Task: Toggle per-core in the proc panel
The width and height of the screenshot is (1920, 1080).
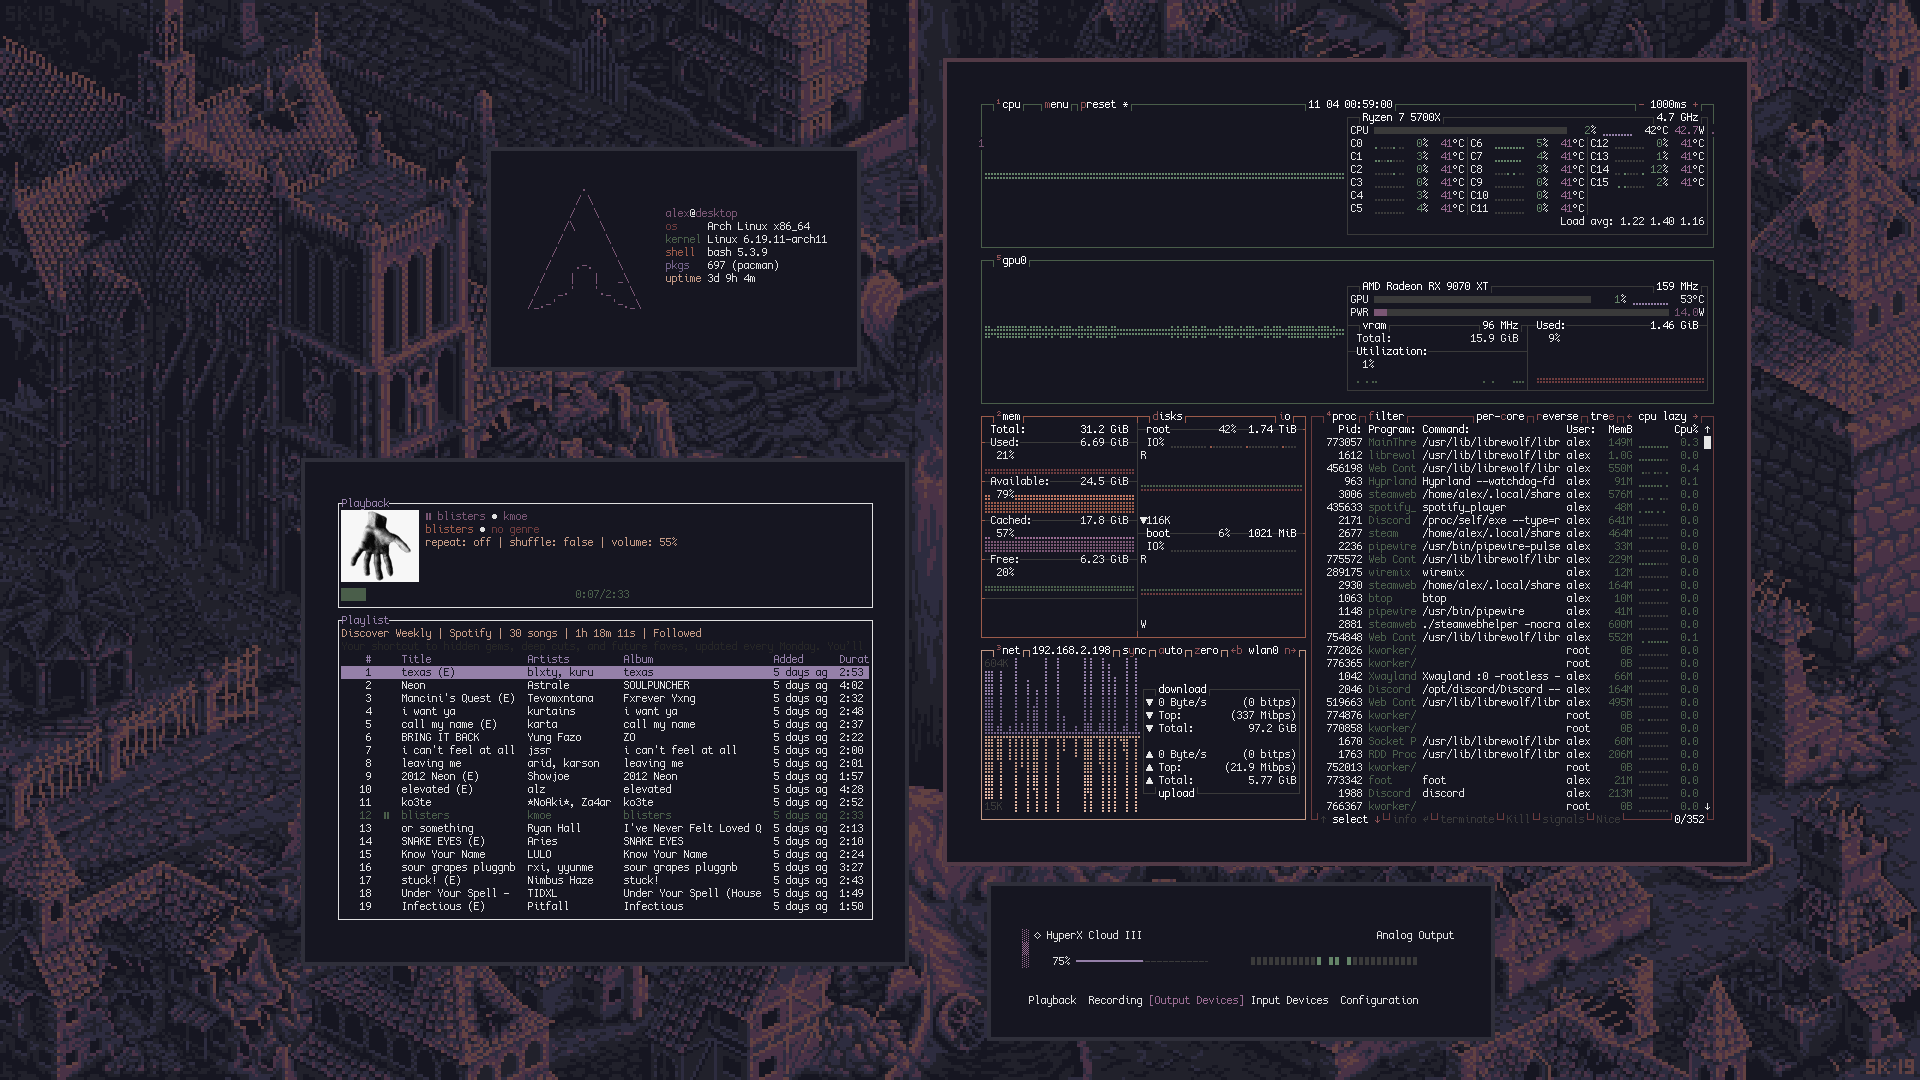Action: [x=1499, y=416]
